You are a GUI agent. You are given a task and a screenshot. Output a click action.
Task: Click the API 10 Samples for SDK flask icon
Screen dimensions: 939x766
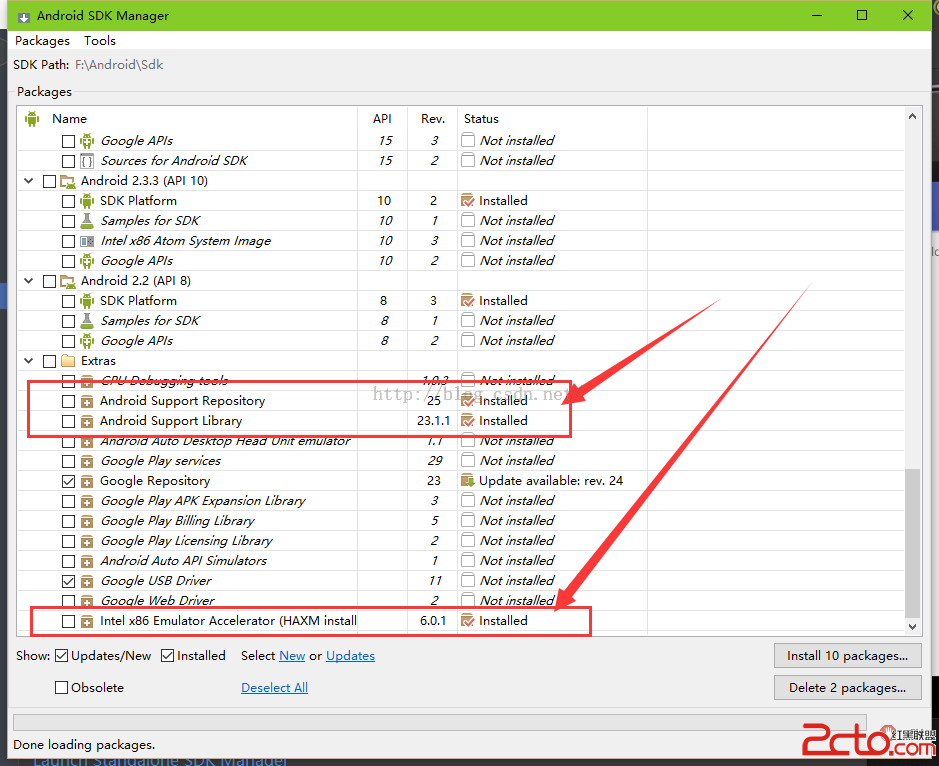(87, 221)
